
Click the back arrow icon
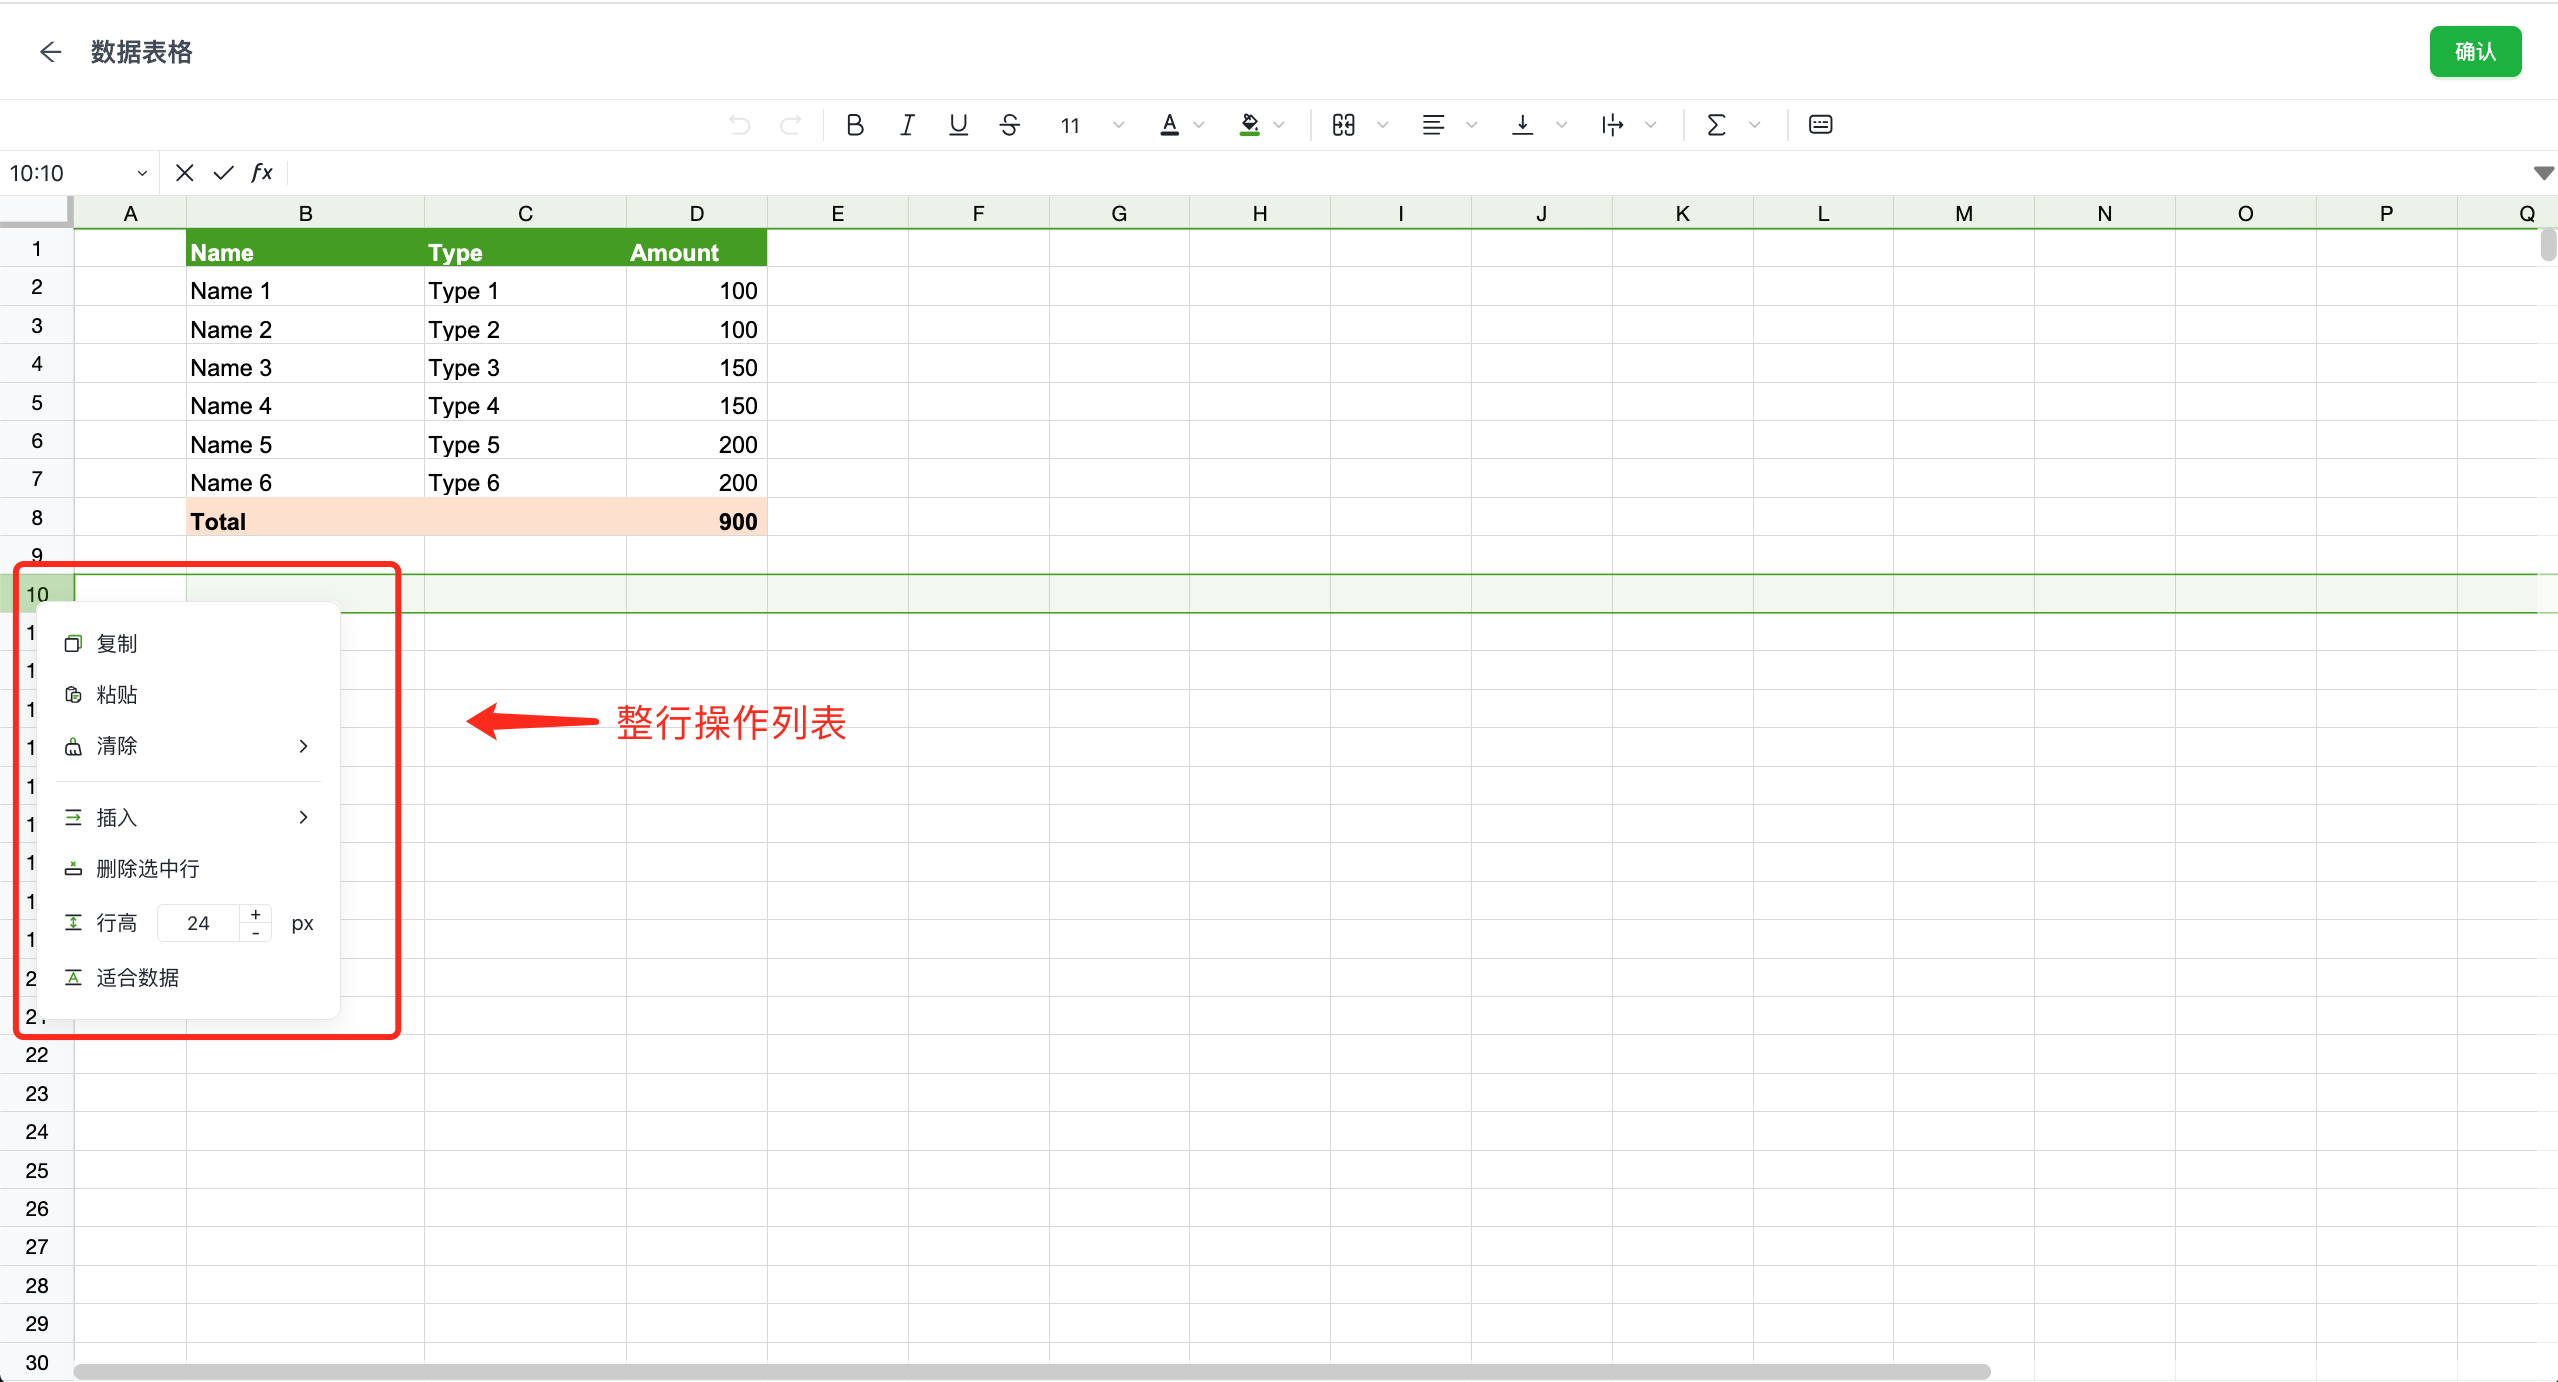50,52
